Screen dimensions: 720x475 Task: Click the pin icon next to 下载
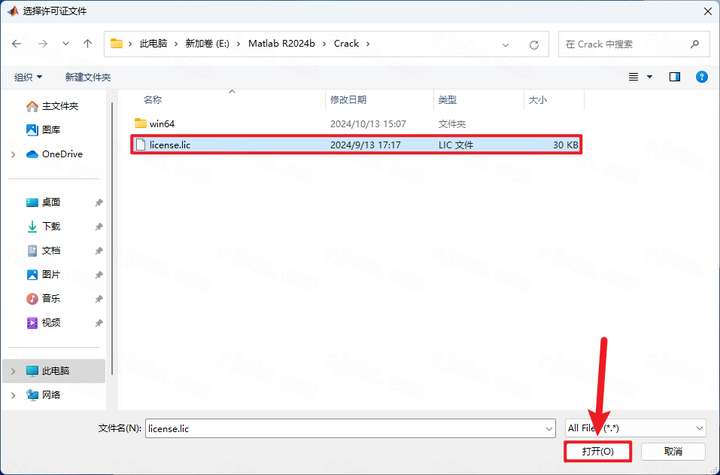98,226
